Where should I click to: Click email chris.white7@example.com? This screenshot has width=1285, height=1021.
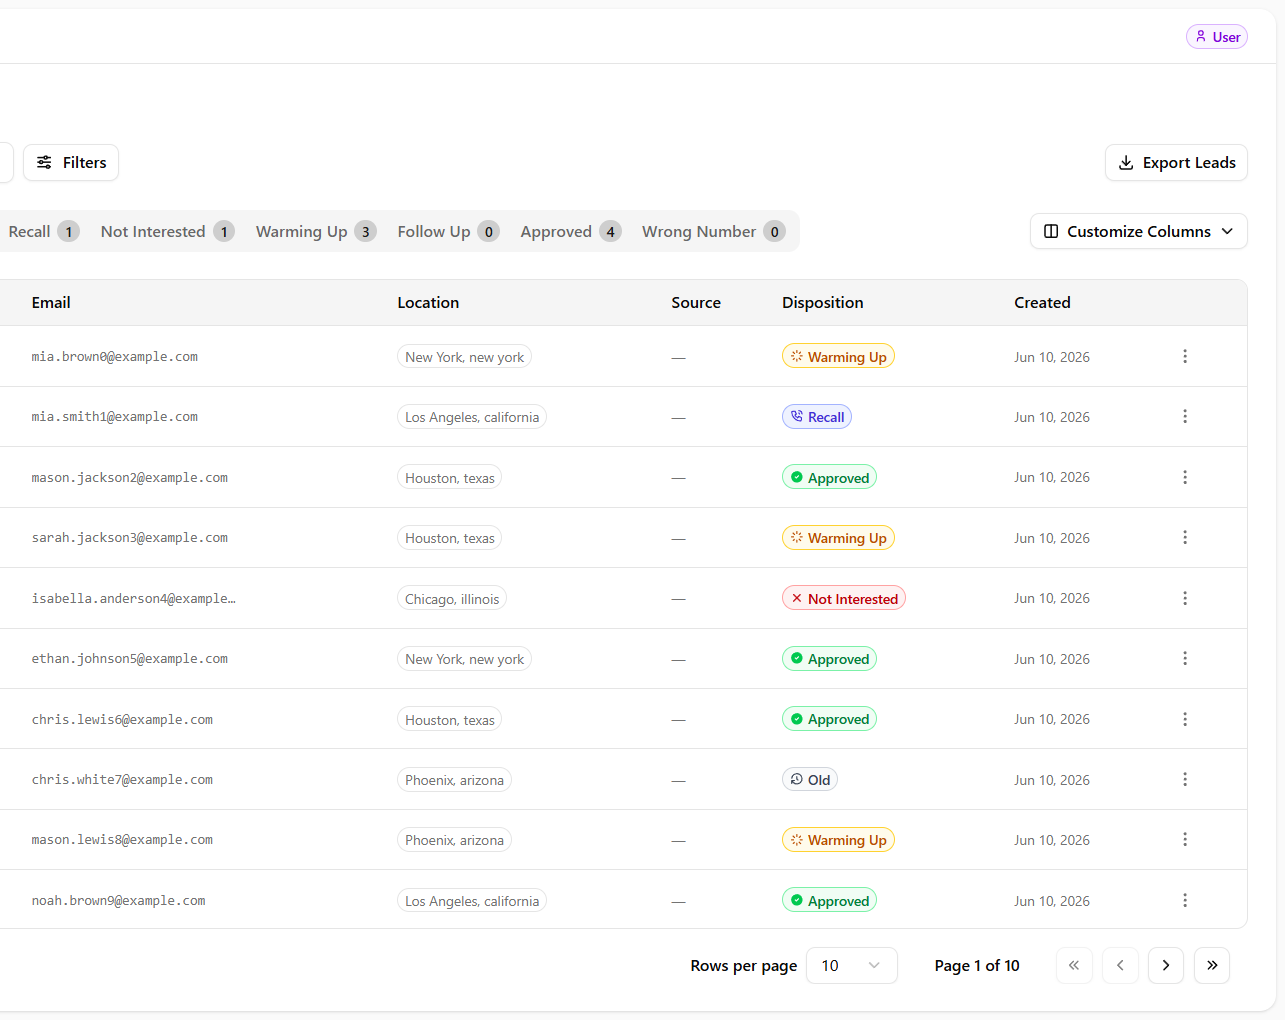122,780
